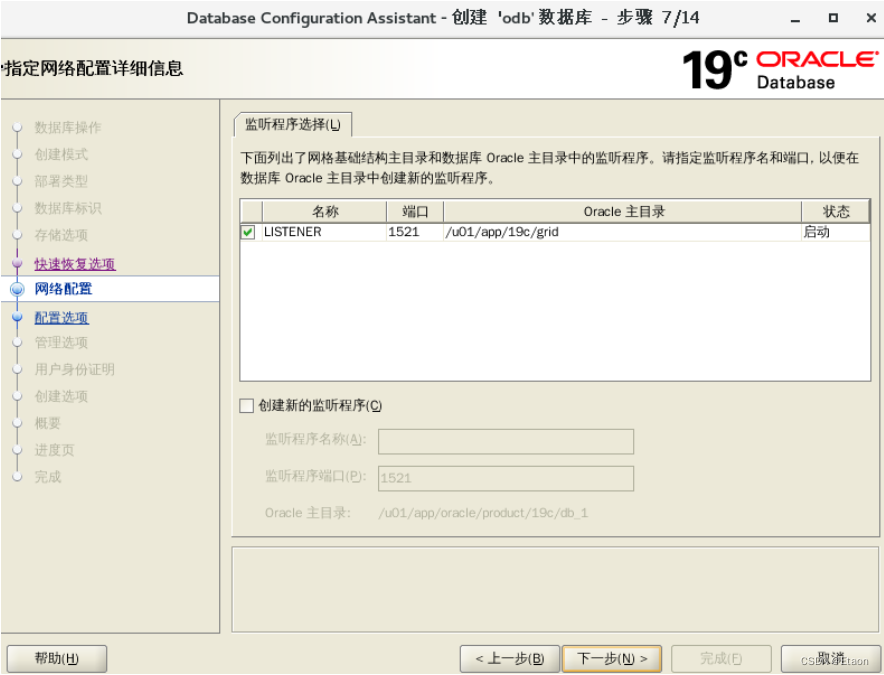Click the 端口 column header
Viewport: 884px width, 675px height.
[415, 211]
